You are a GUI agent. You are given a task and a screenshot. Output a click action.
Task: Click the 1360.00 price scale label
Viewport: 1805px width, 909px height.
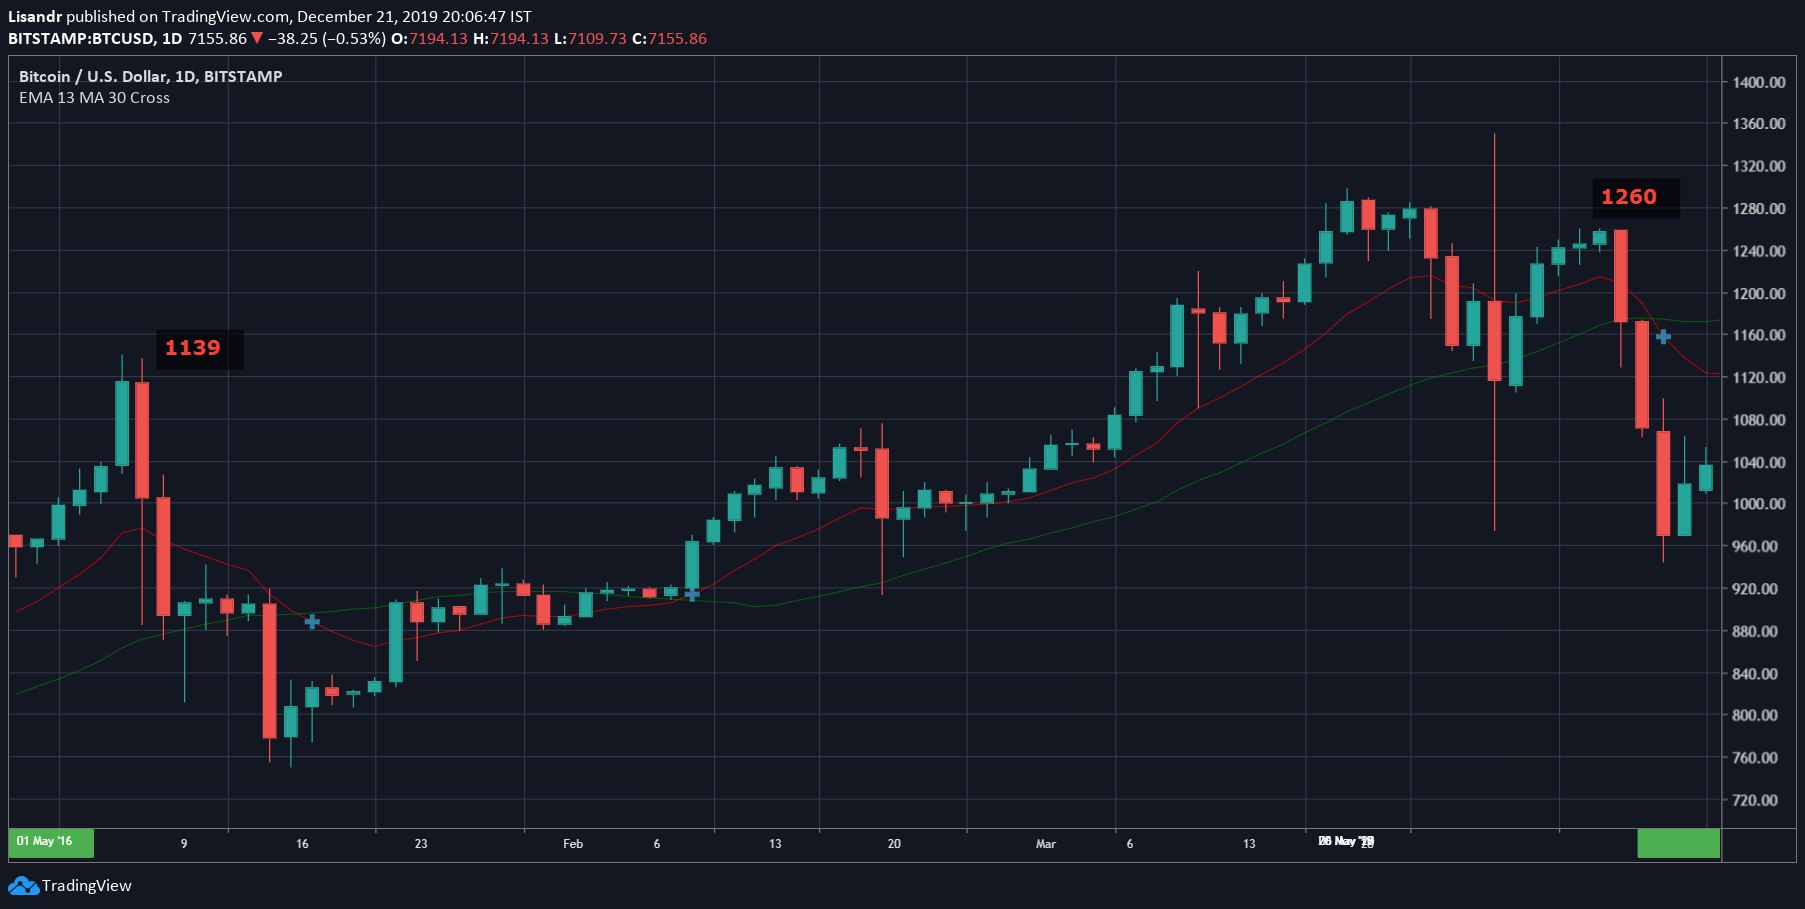(x=1759, y=124)
